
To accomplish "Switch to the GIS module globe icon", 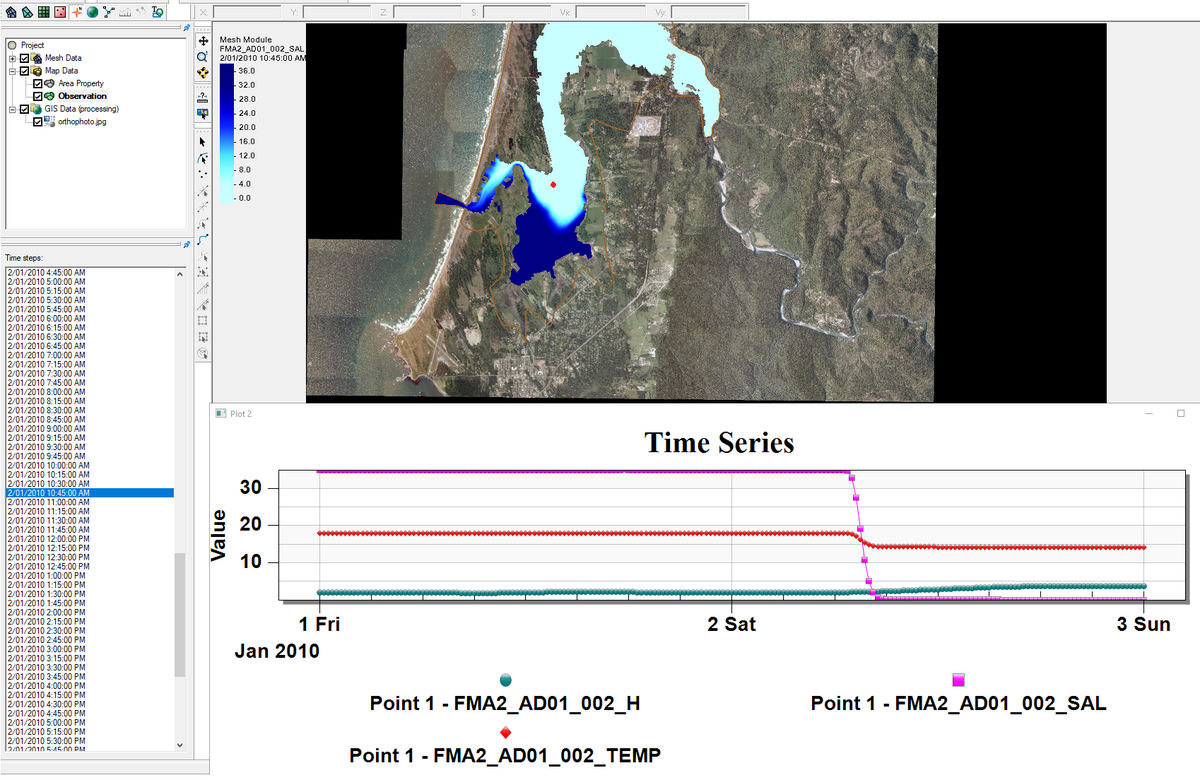I will (92, 12).
